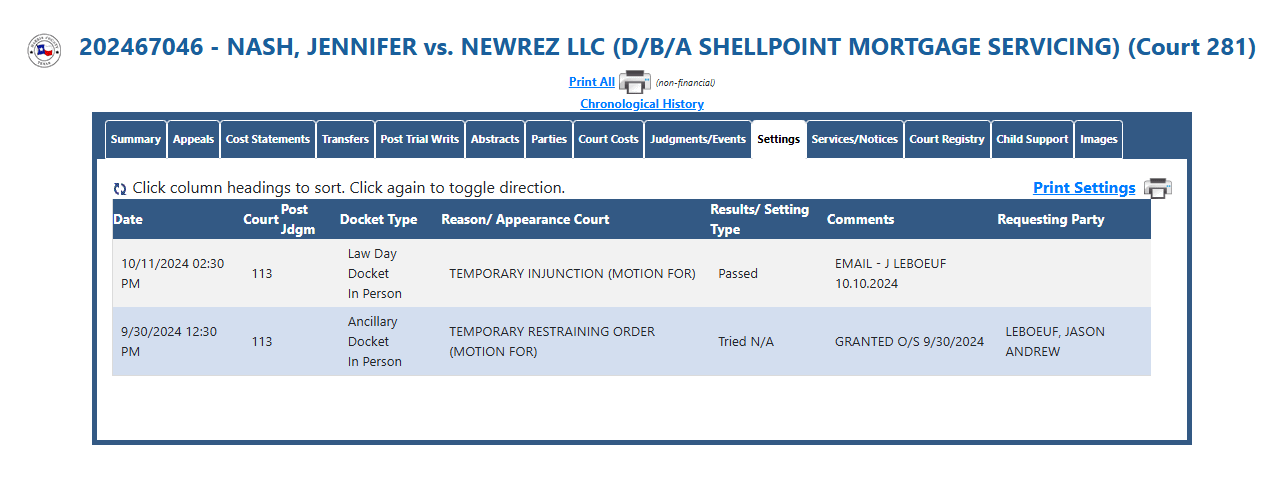Go to the Parties tab
The height and width of the screenshot is (502, 1265).
pyautogui.click(x=549, y=140)
